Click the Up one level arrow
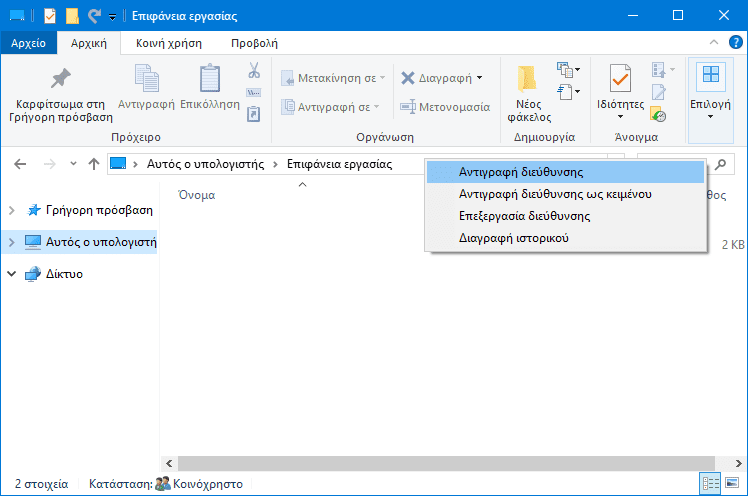Image resolution: width=748 pixels, height=496 pixels. click(94, 164)
